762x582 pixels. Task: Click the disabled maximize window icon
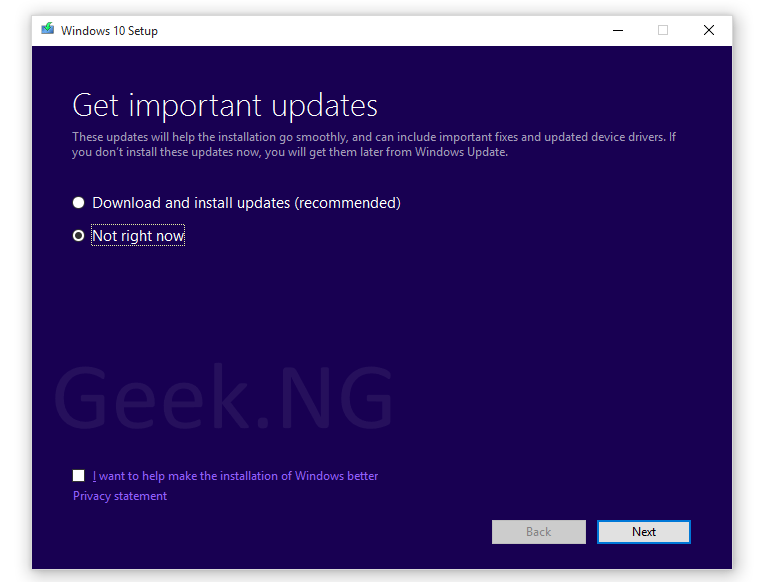(663, 30)
